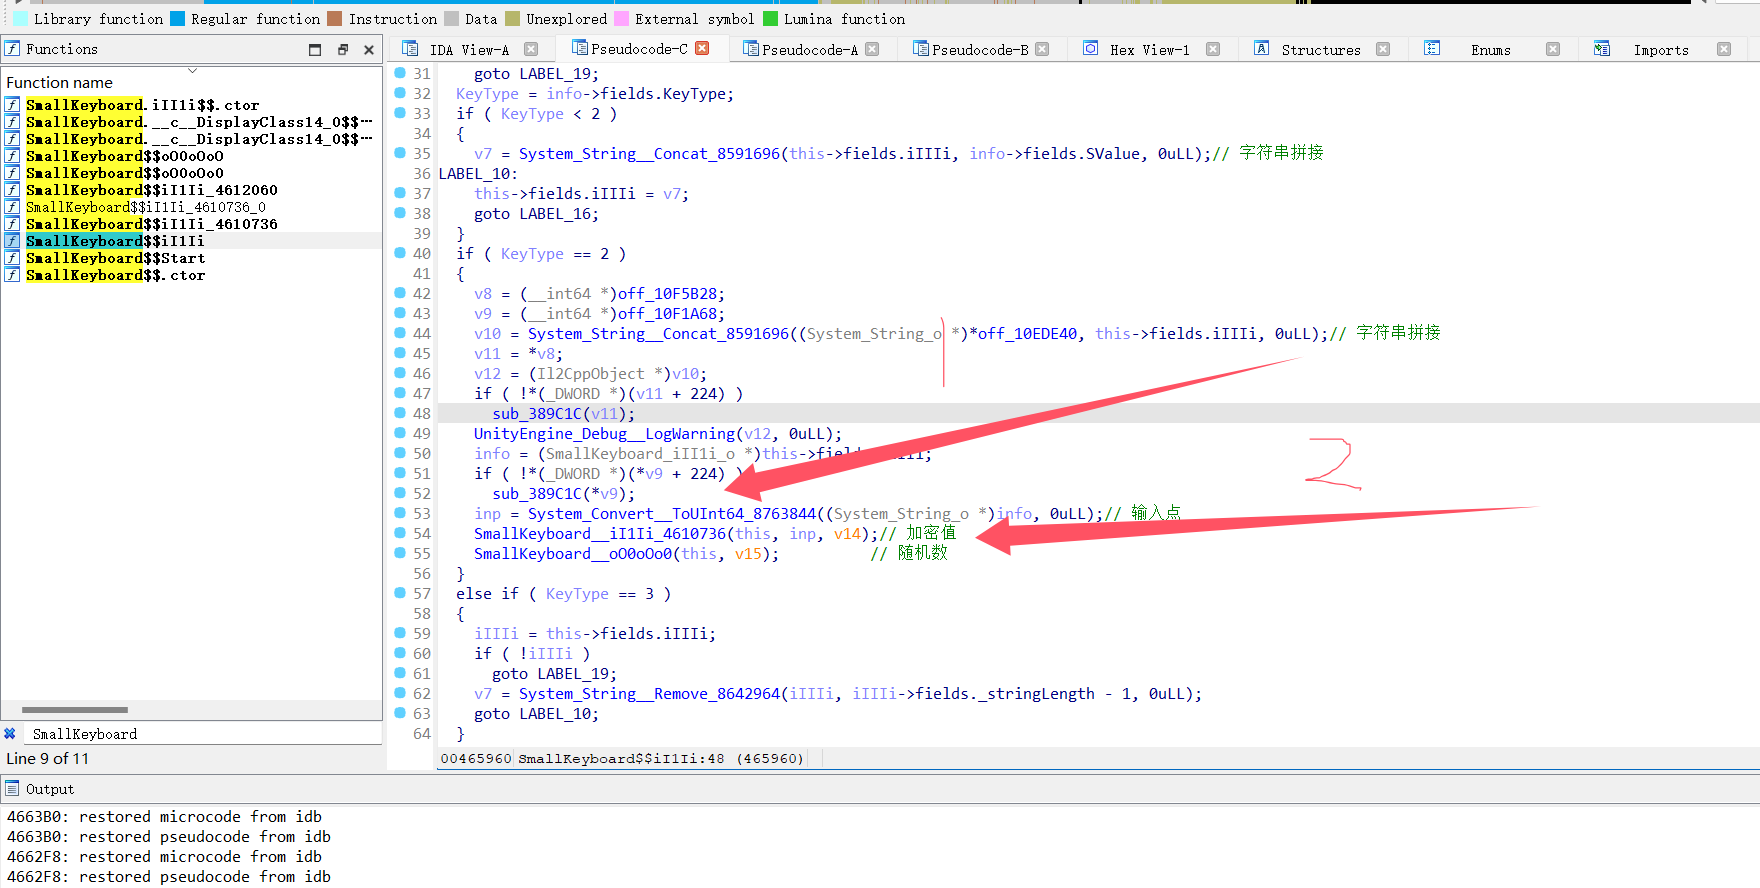Close the Enums tab
The height and width of the screenshot is (888, 1760).
coord(1553,49)
